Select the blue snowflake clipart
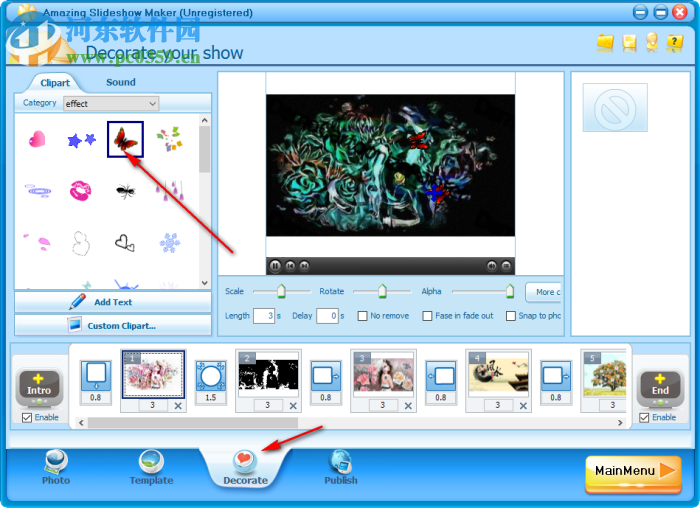 click(170, 243)
